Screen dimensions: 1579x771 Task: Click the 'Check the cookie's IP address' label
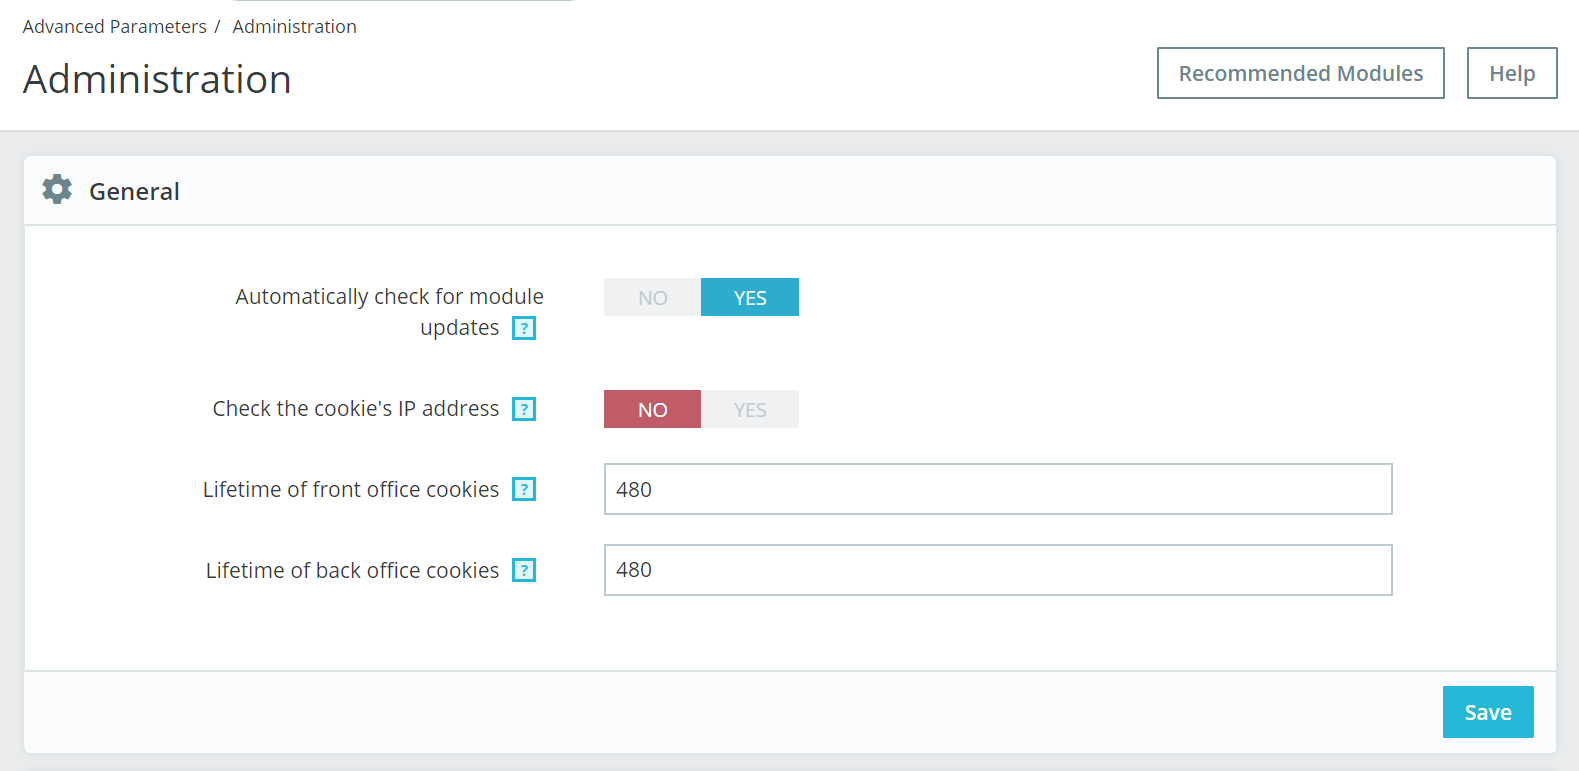[355, 409]
